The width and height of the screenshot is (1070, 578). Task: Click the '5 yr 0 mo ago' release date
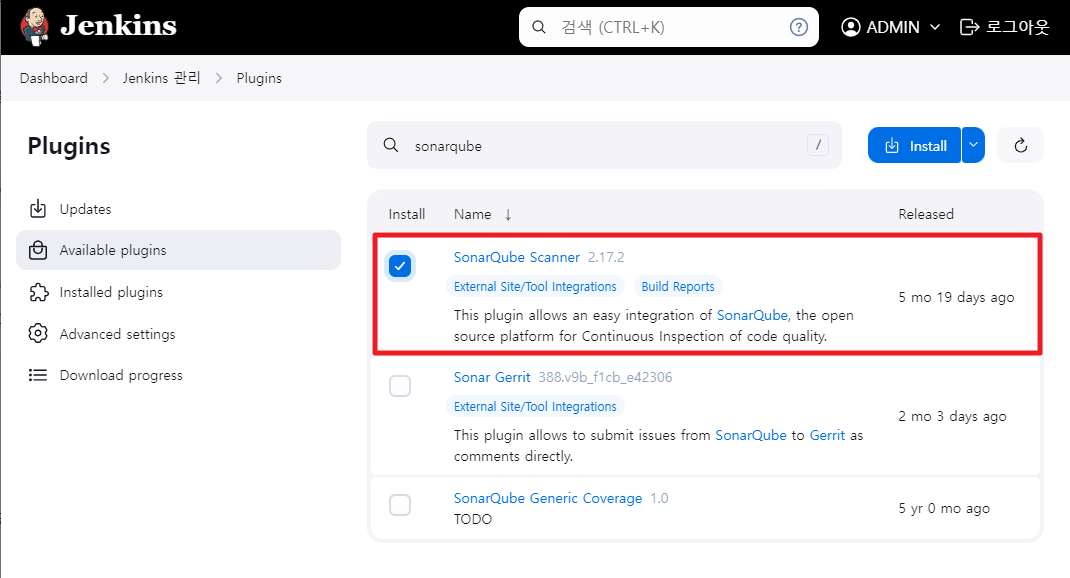944,508
